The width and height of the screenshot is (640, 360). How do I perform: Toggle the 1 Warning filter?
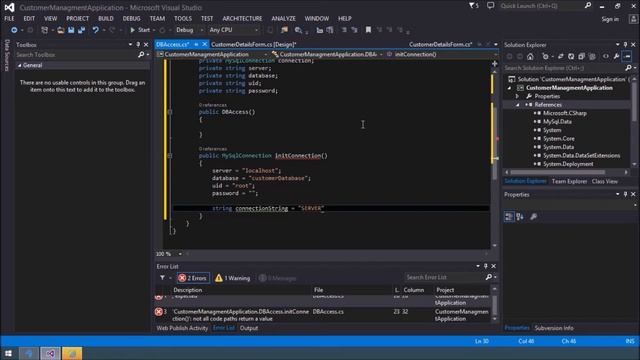[232, 278]
